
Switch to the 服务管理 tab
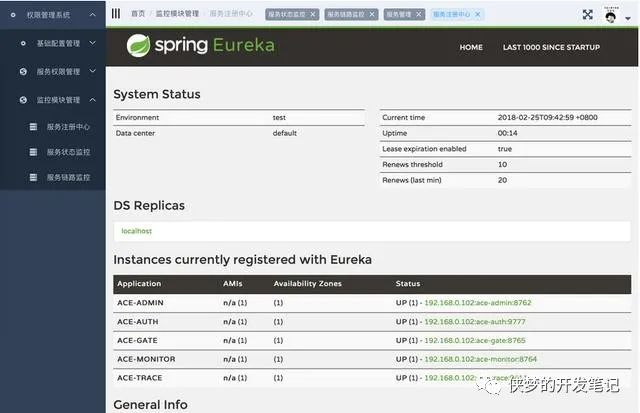(x=399, y=14)
